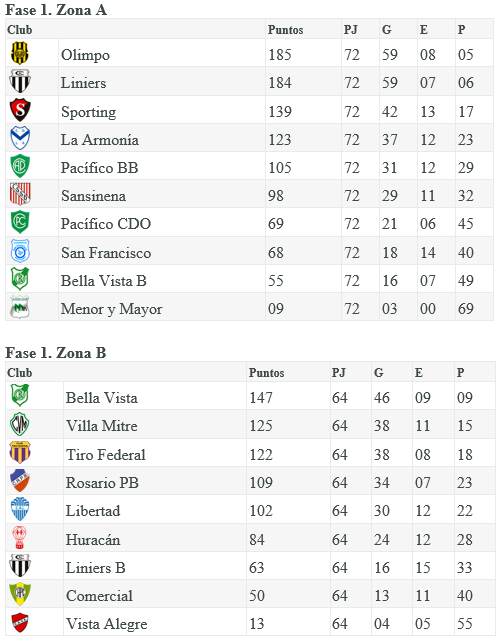Select the Fase 1. Zona B heading
The width and height of the screenshot is (501, 641).
[x=56, y=353]
